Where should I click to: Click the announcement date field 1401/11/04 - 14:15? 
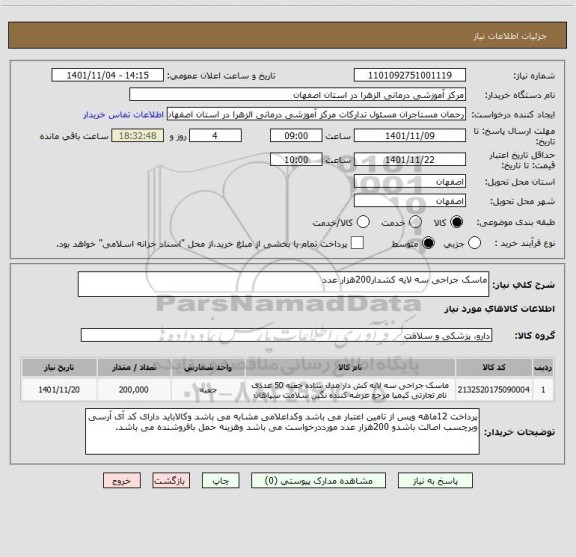(108, 75)
